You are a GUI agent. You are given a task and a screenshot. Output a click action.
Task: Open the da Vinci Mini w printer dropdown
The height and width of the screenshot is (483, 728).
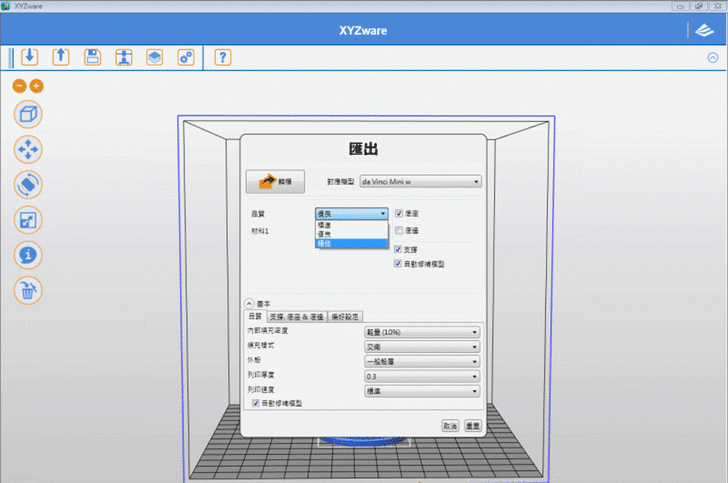(421, 182)
